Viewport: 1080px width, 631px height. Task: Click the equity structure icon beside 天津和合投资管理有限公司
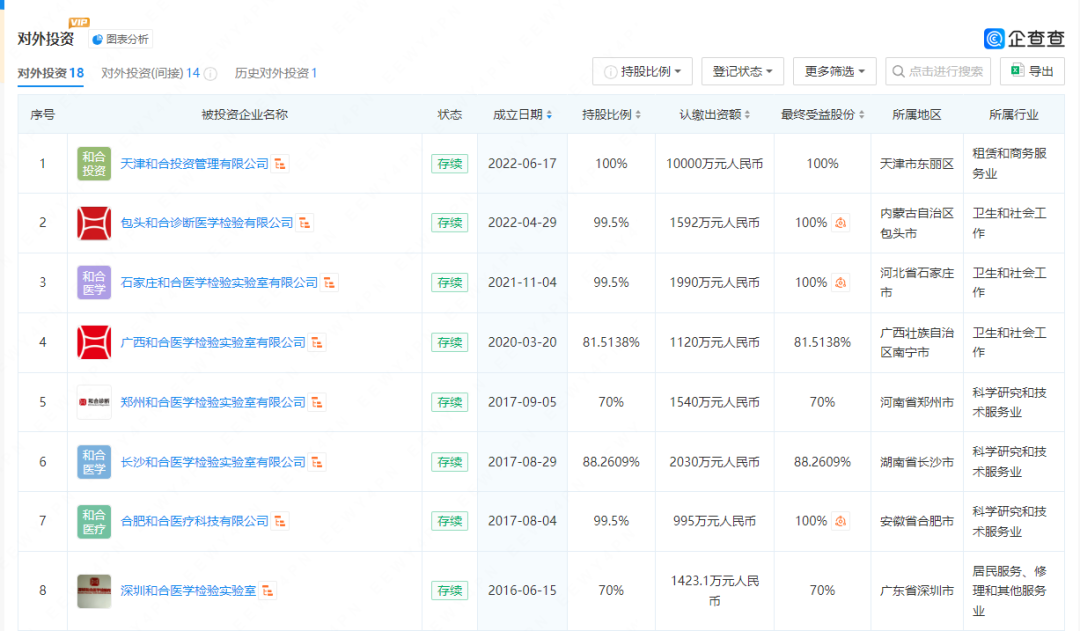point(281,164)
